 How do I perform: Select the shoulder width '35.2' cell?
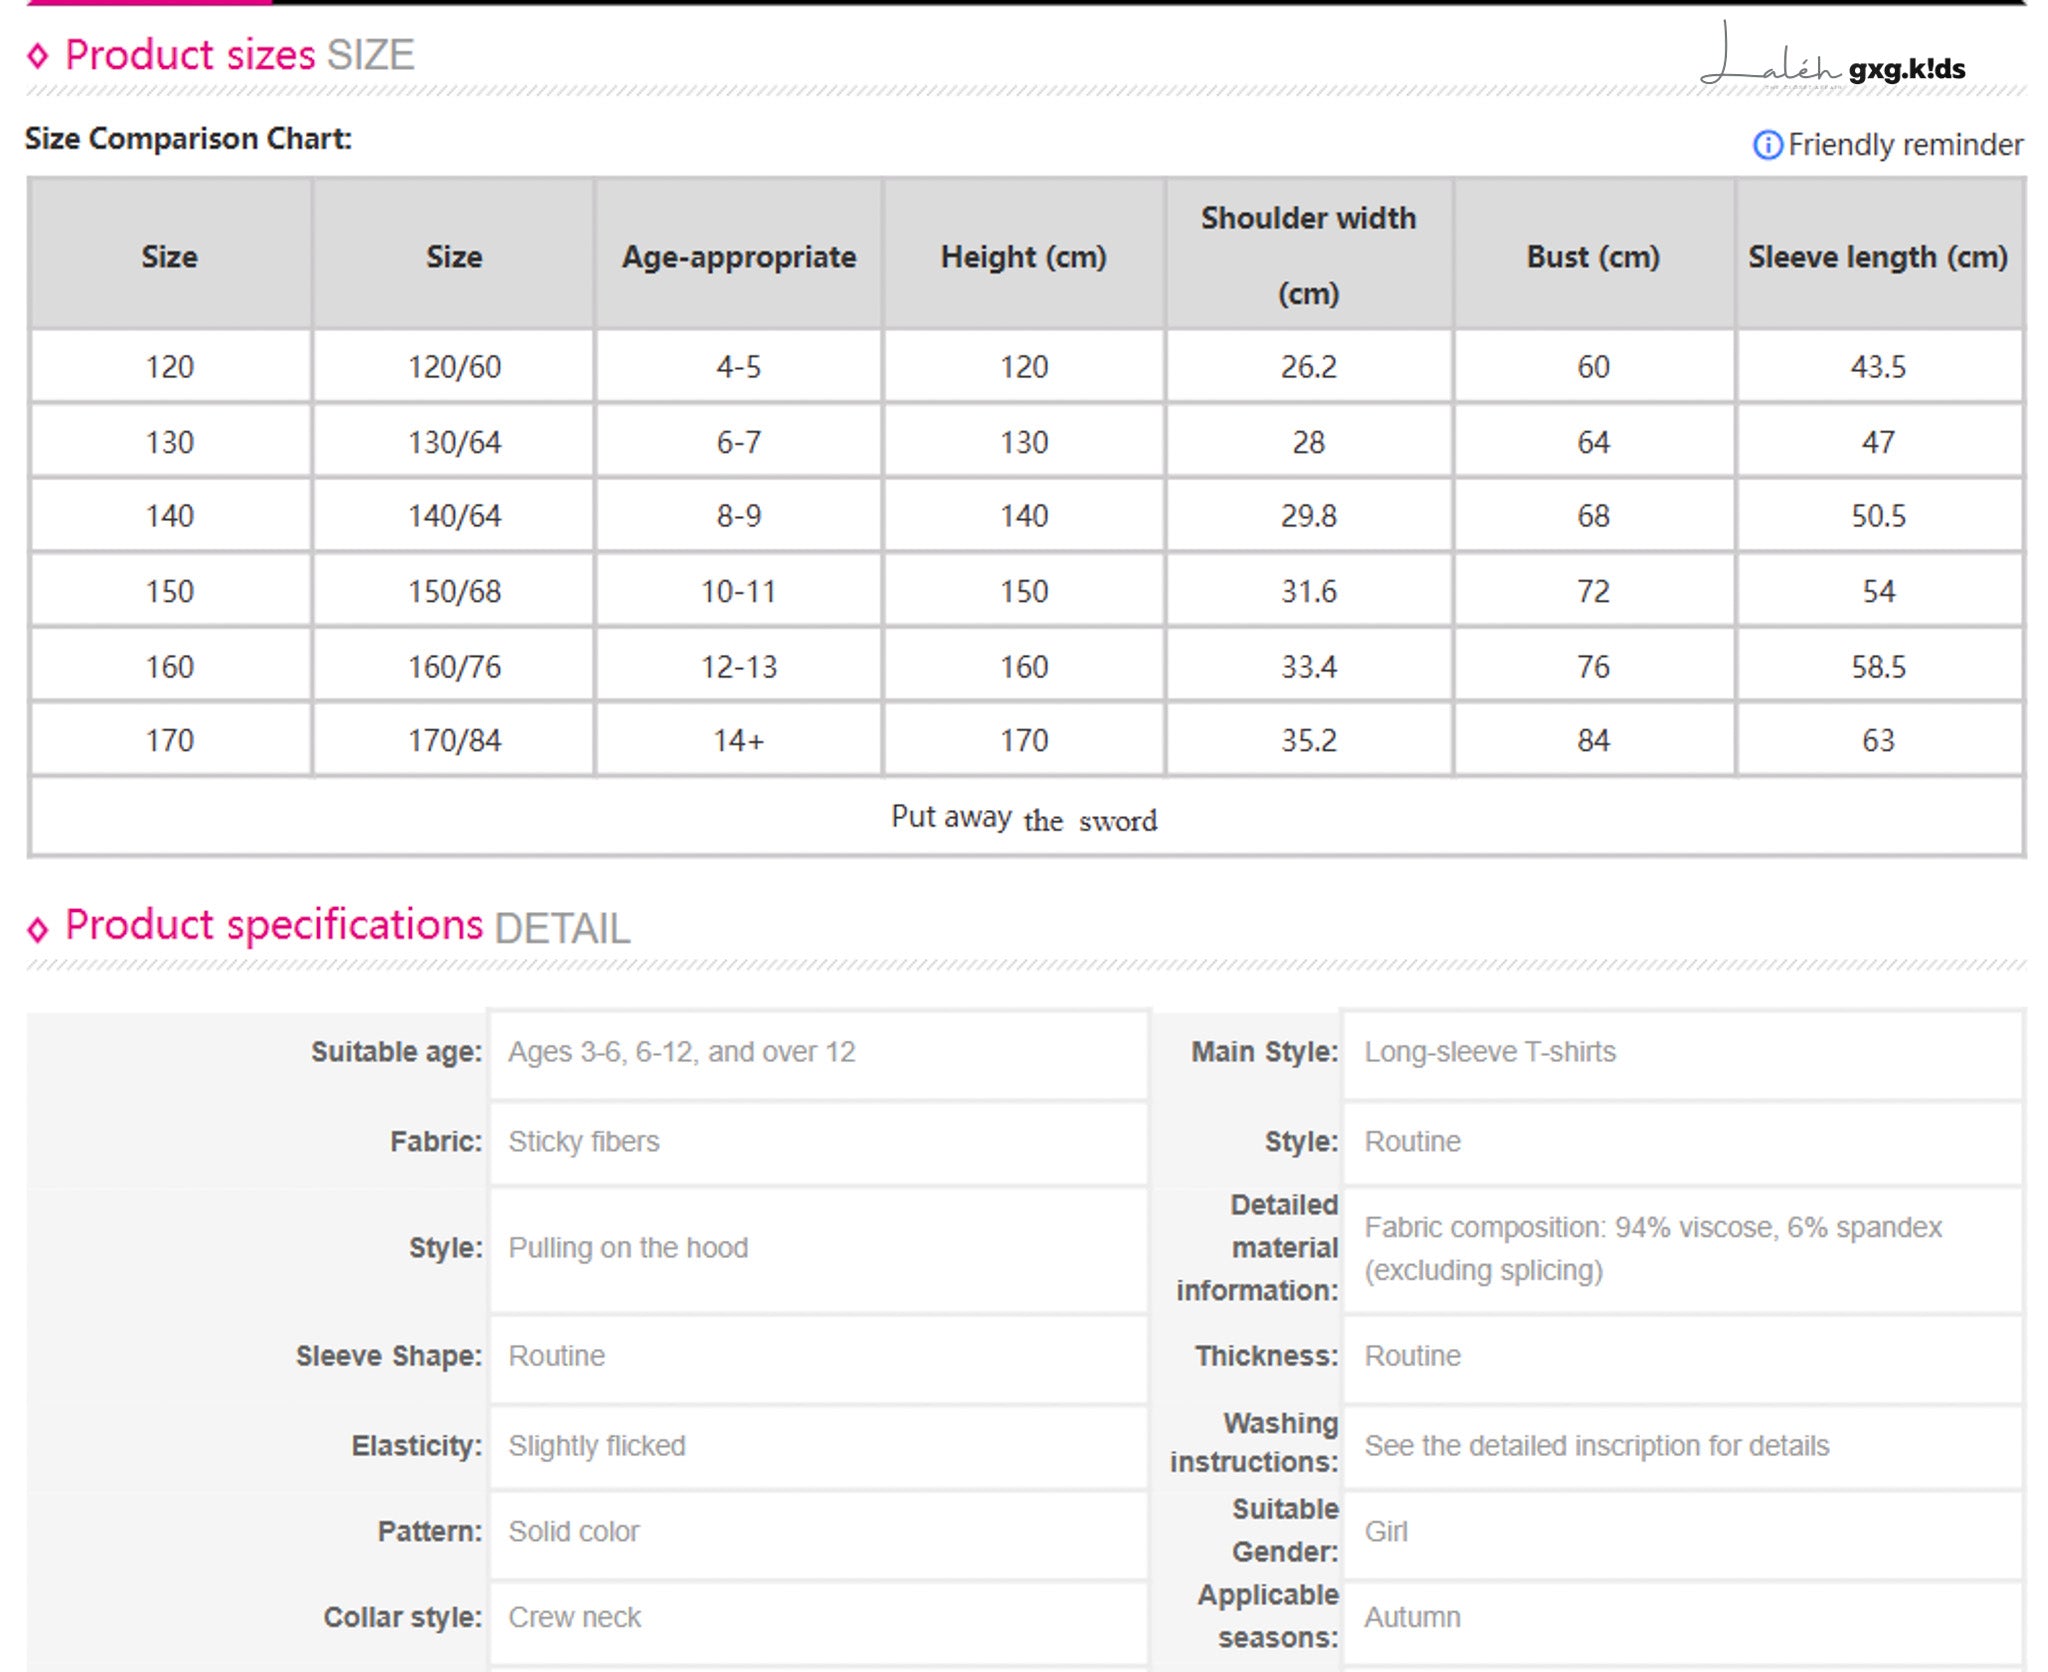click(x=1309, y=741)
